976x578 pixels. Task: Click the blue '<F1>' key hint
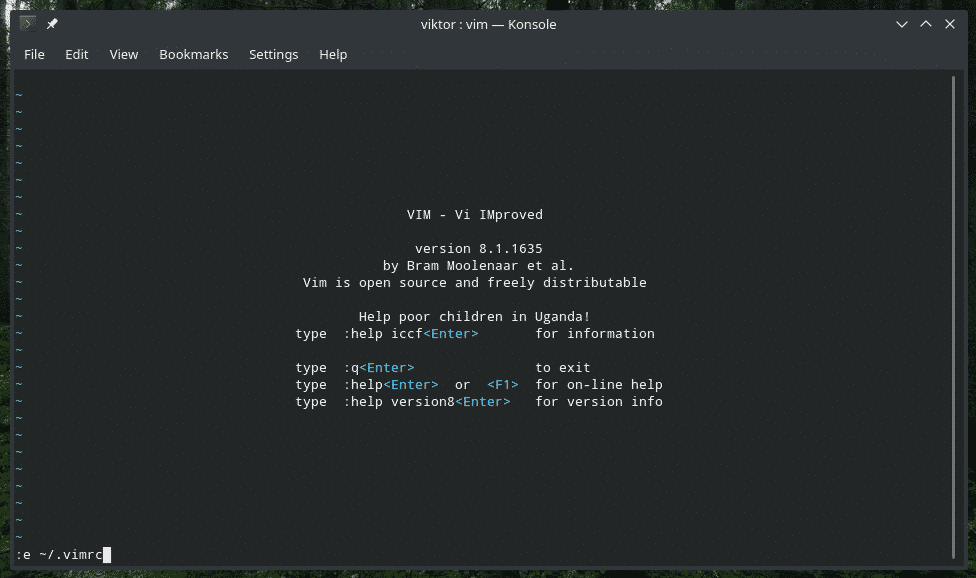pyautogui.click(x=502, y=385)
